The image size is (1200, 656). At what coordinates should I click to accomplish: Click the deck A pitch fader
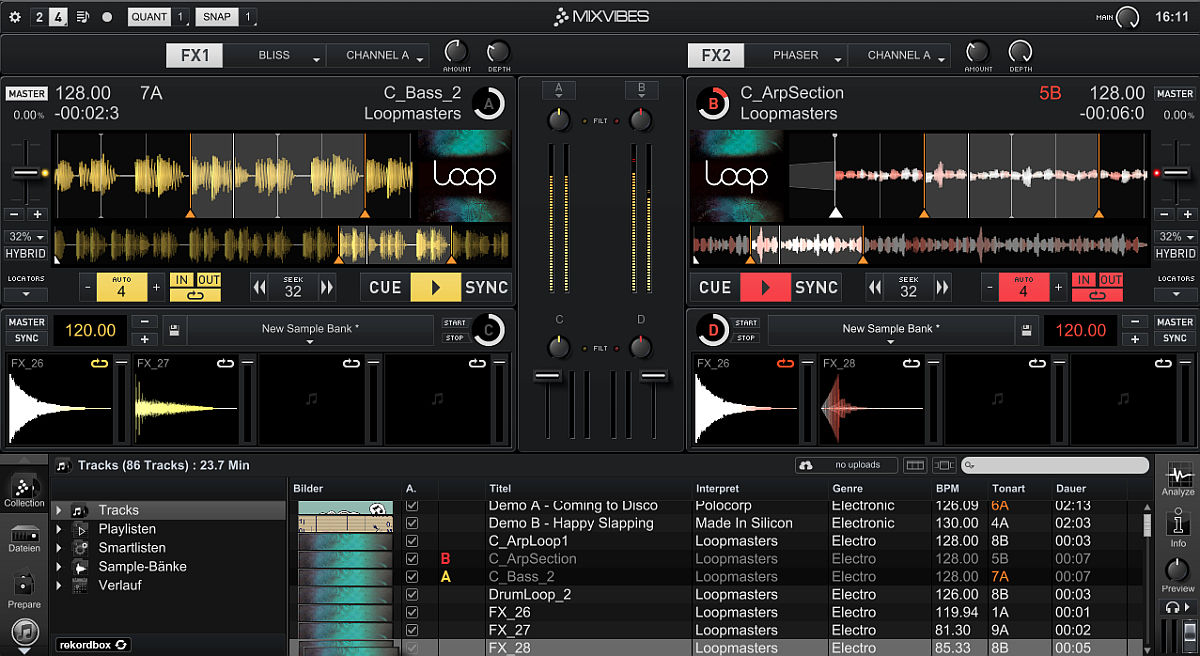(x=25, y=173)
